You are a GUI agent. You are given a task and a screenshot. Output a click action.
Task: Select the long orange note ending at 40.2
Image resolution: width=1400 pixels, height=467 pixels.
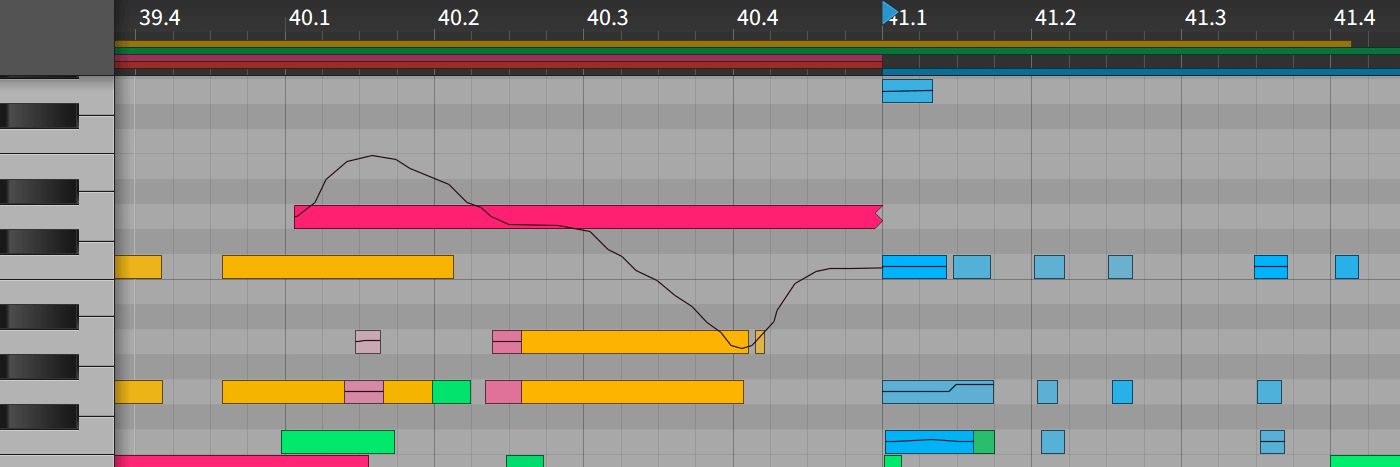[x=337, y=267]
